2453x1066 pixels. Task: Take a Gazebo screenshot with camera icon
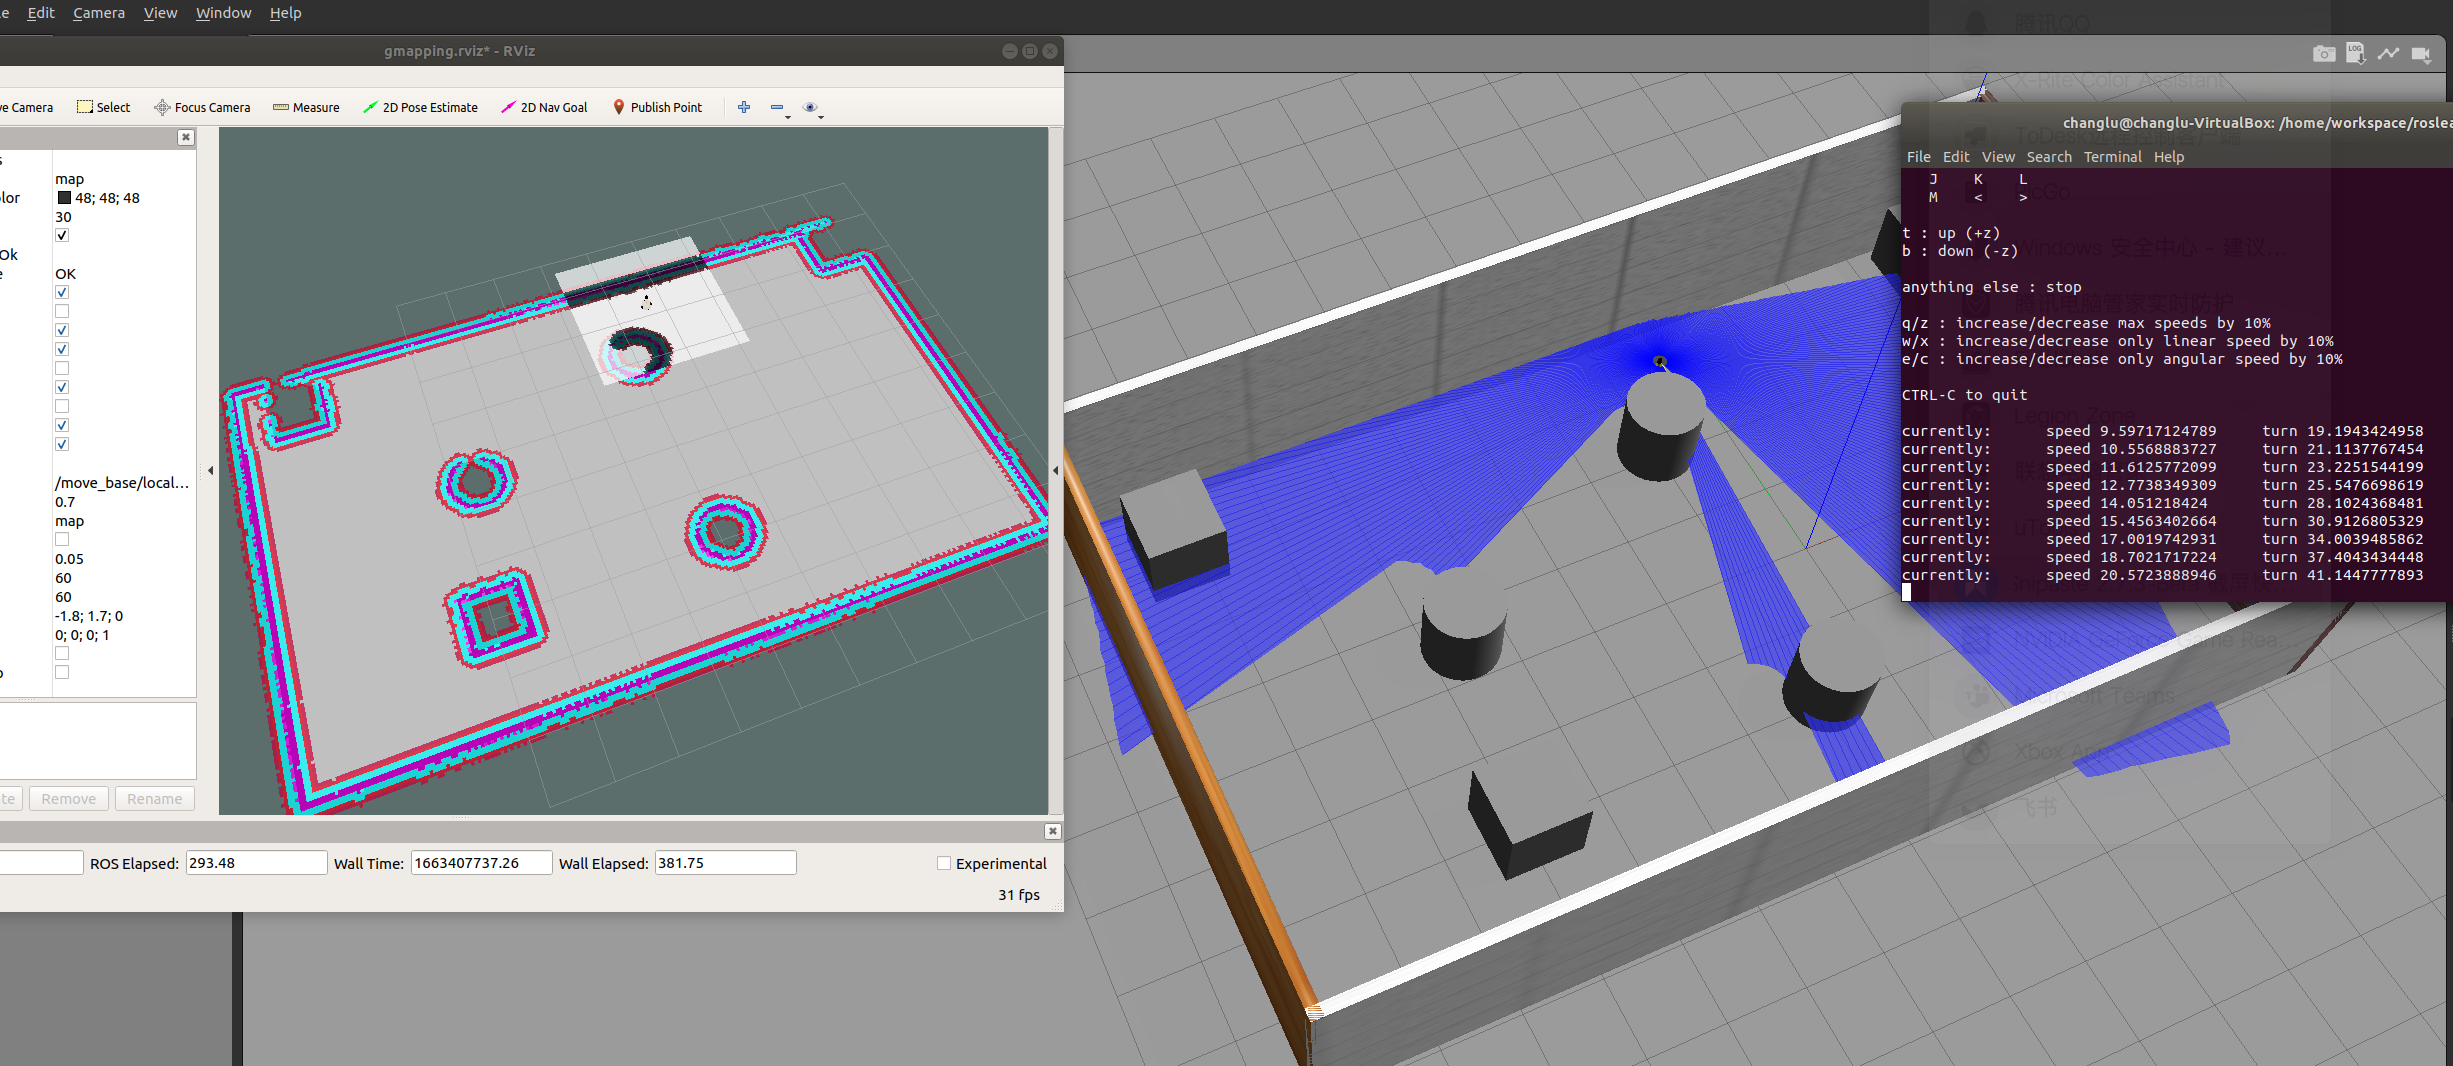(x=2324, y=54)
